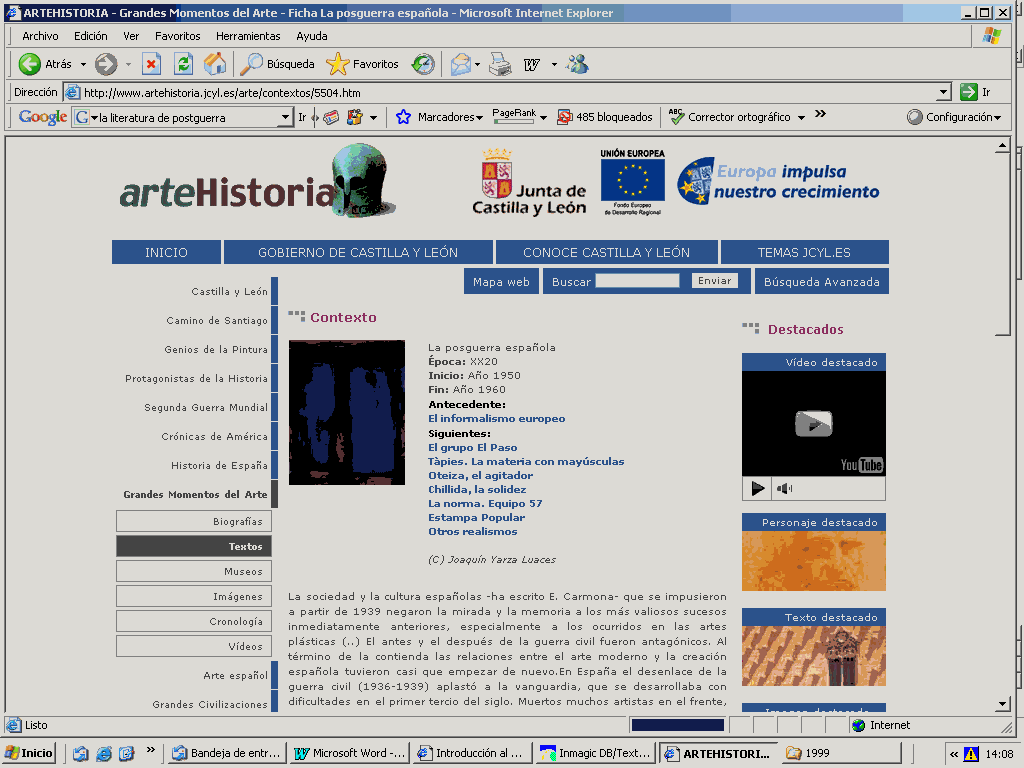The image size is (1024, 768).
Task: Print the page with the printer icon
Action: tap(500, 64)
